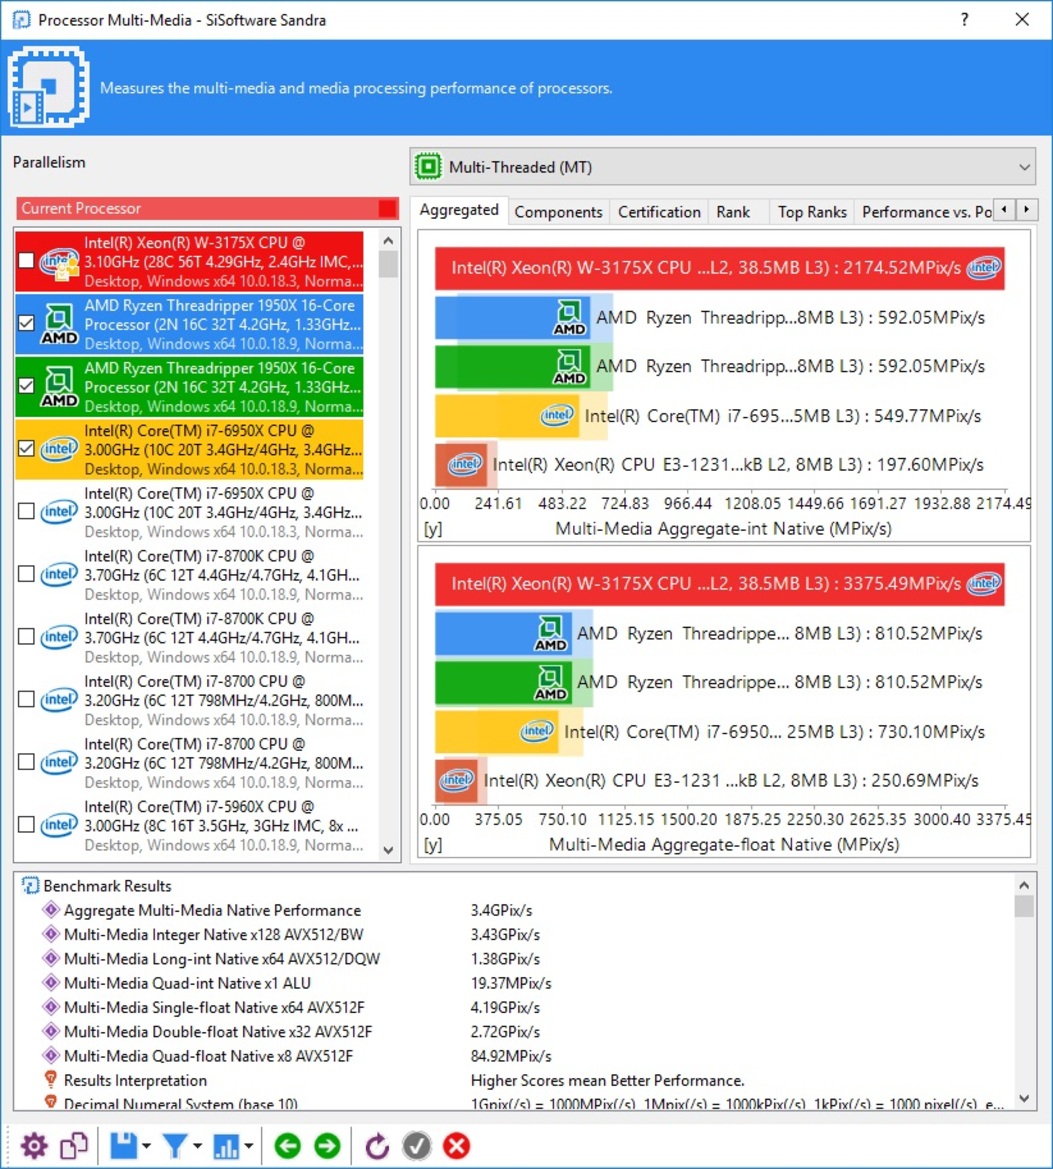Select the red Xeon W-3175X 2174.52MPix/s bar
The image size is (1053, 1169).
720,268
